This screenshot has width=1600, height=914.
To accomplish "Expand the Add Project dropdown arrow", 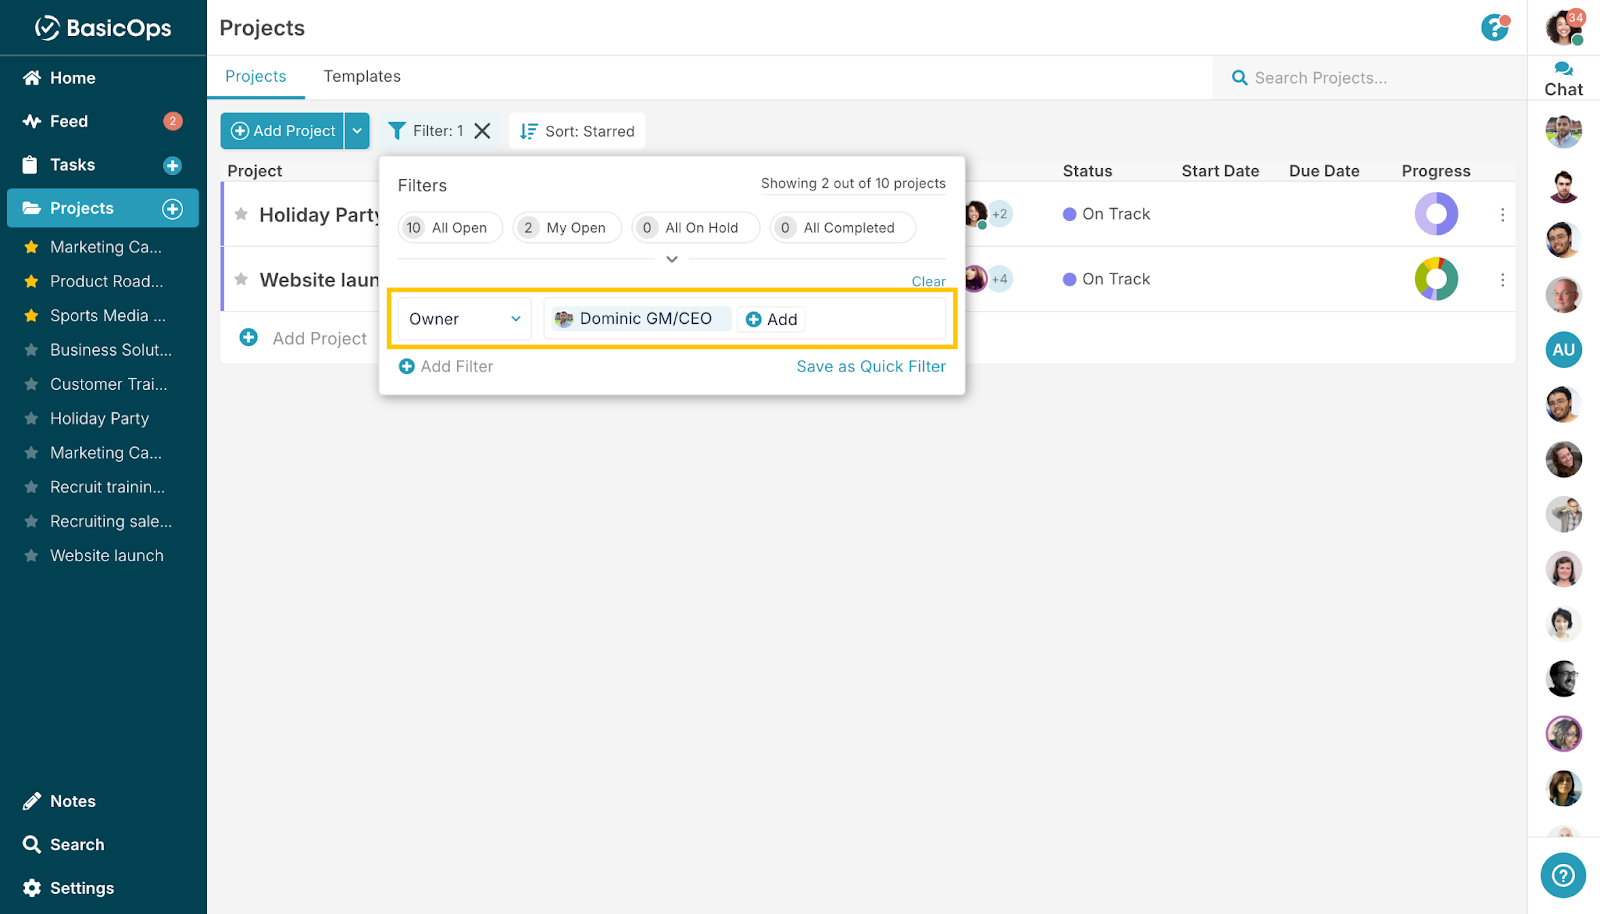I will tap(357, 131).
